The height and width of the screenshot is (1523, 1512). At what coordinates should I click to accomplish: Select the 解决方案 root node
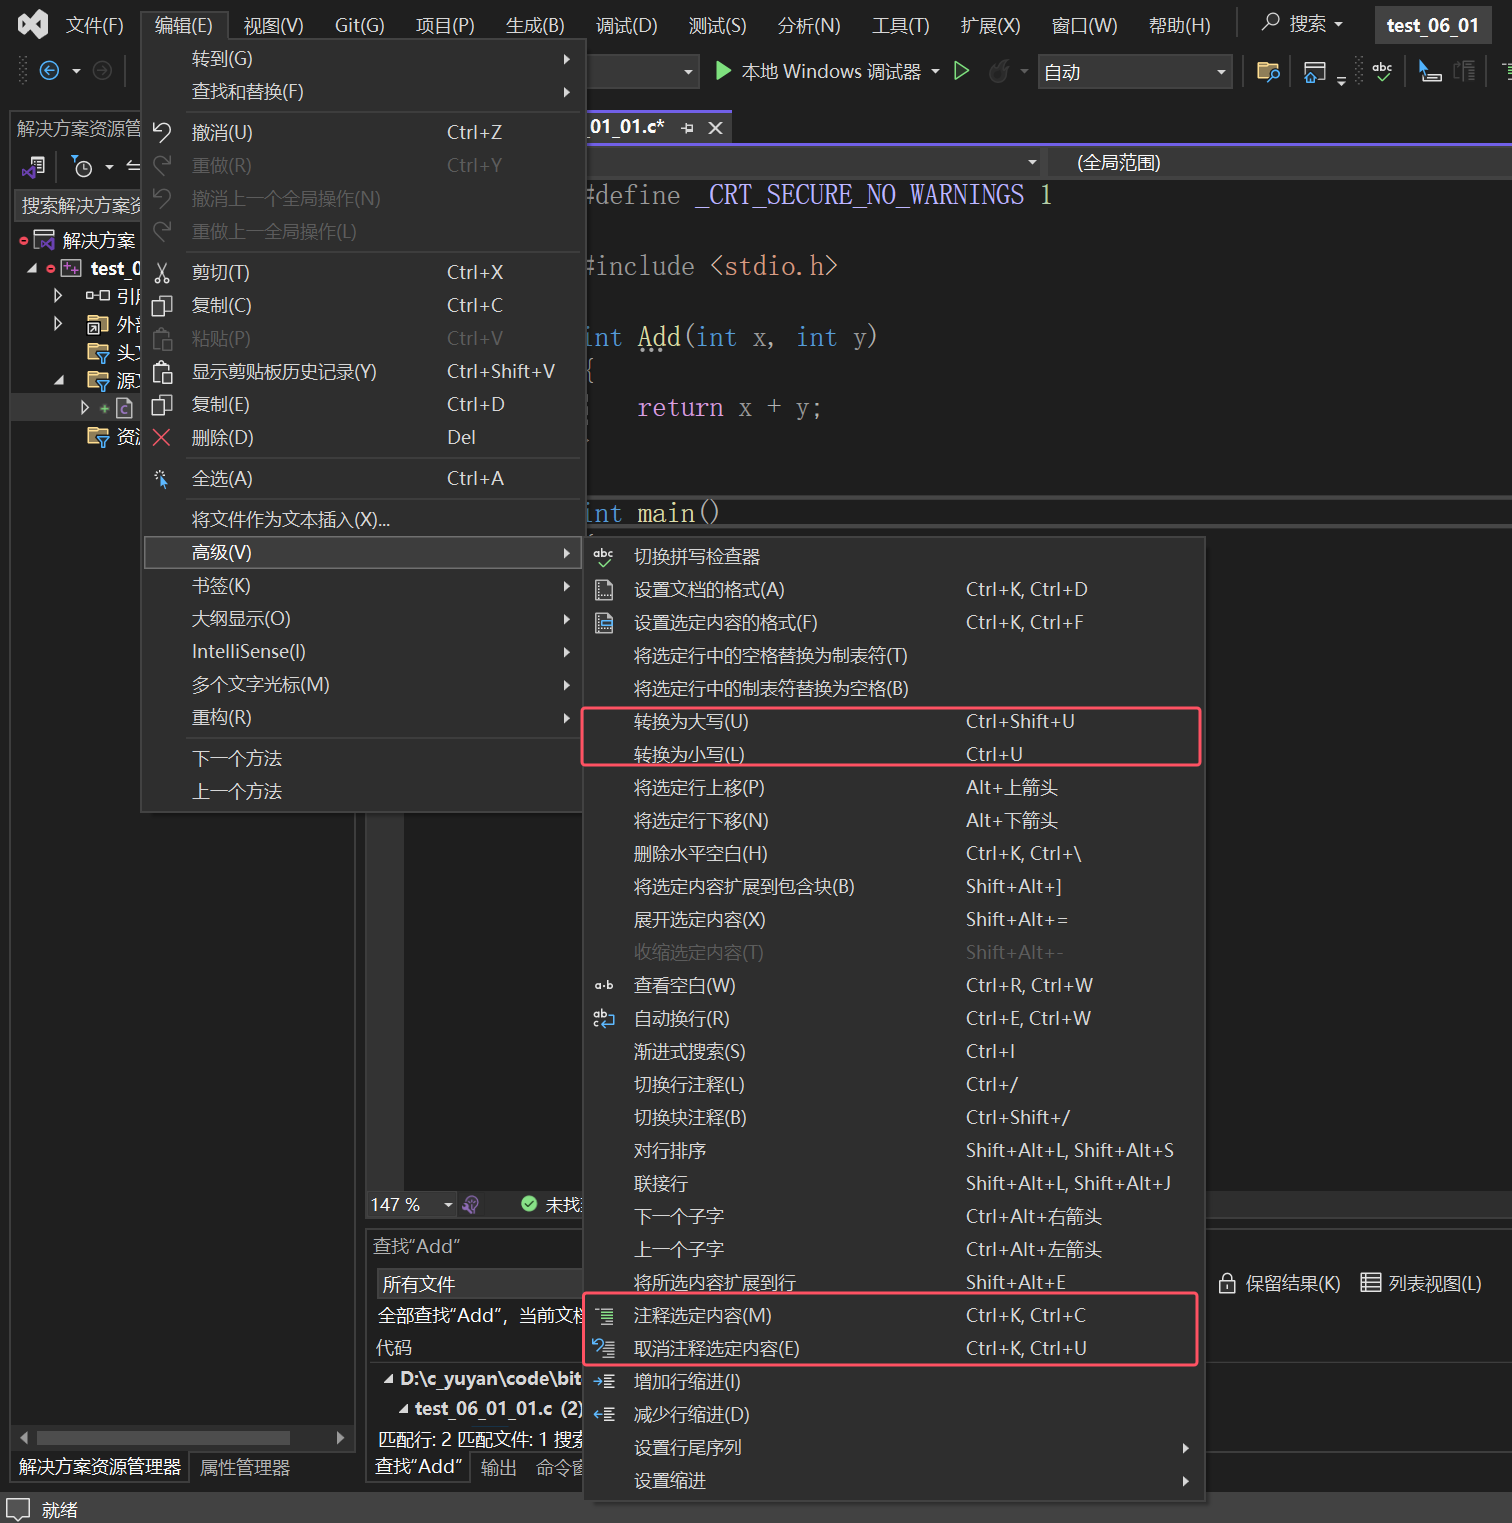click(x=98, y=240)
